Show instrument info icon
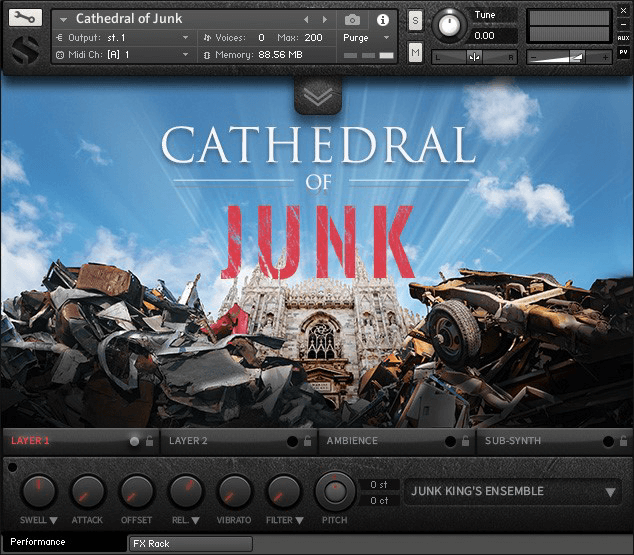 pos(383,19)
